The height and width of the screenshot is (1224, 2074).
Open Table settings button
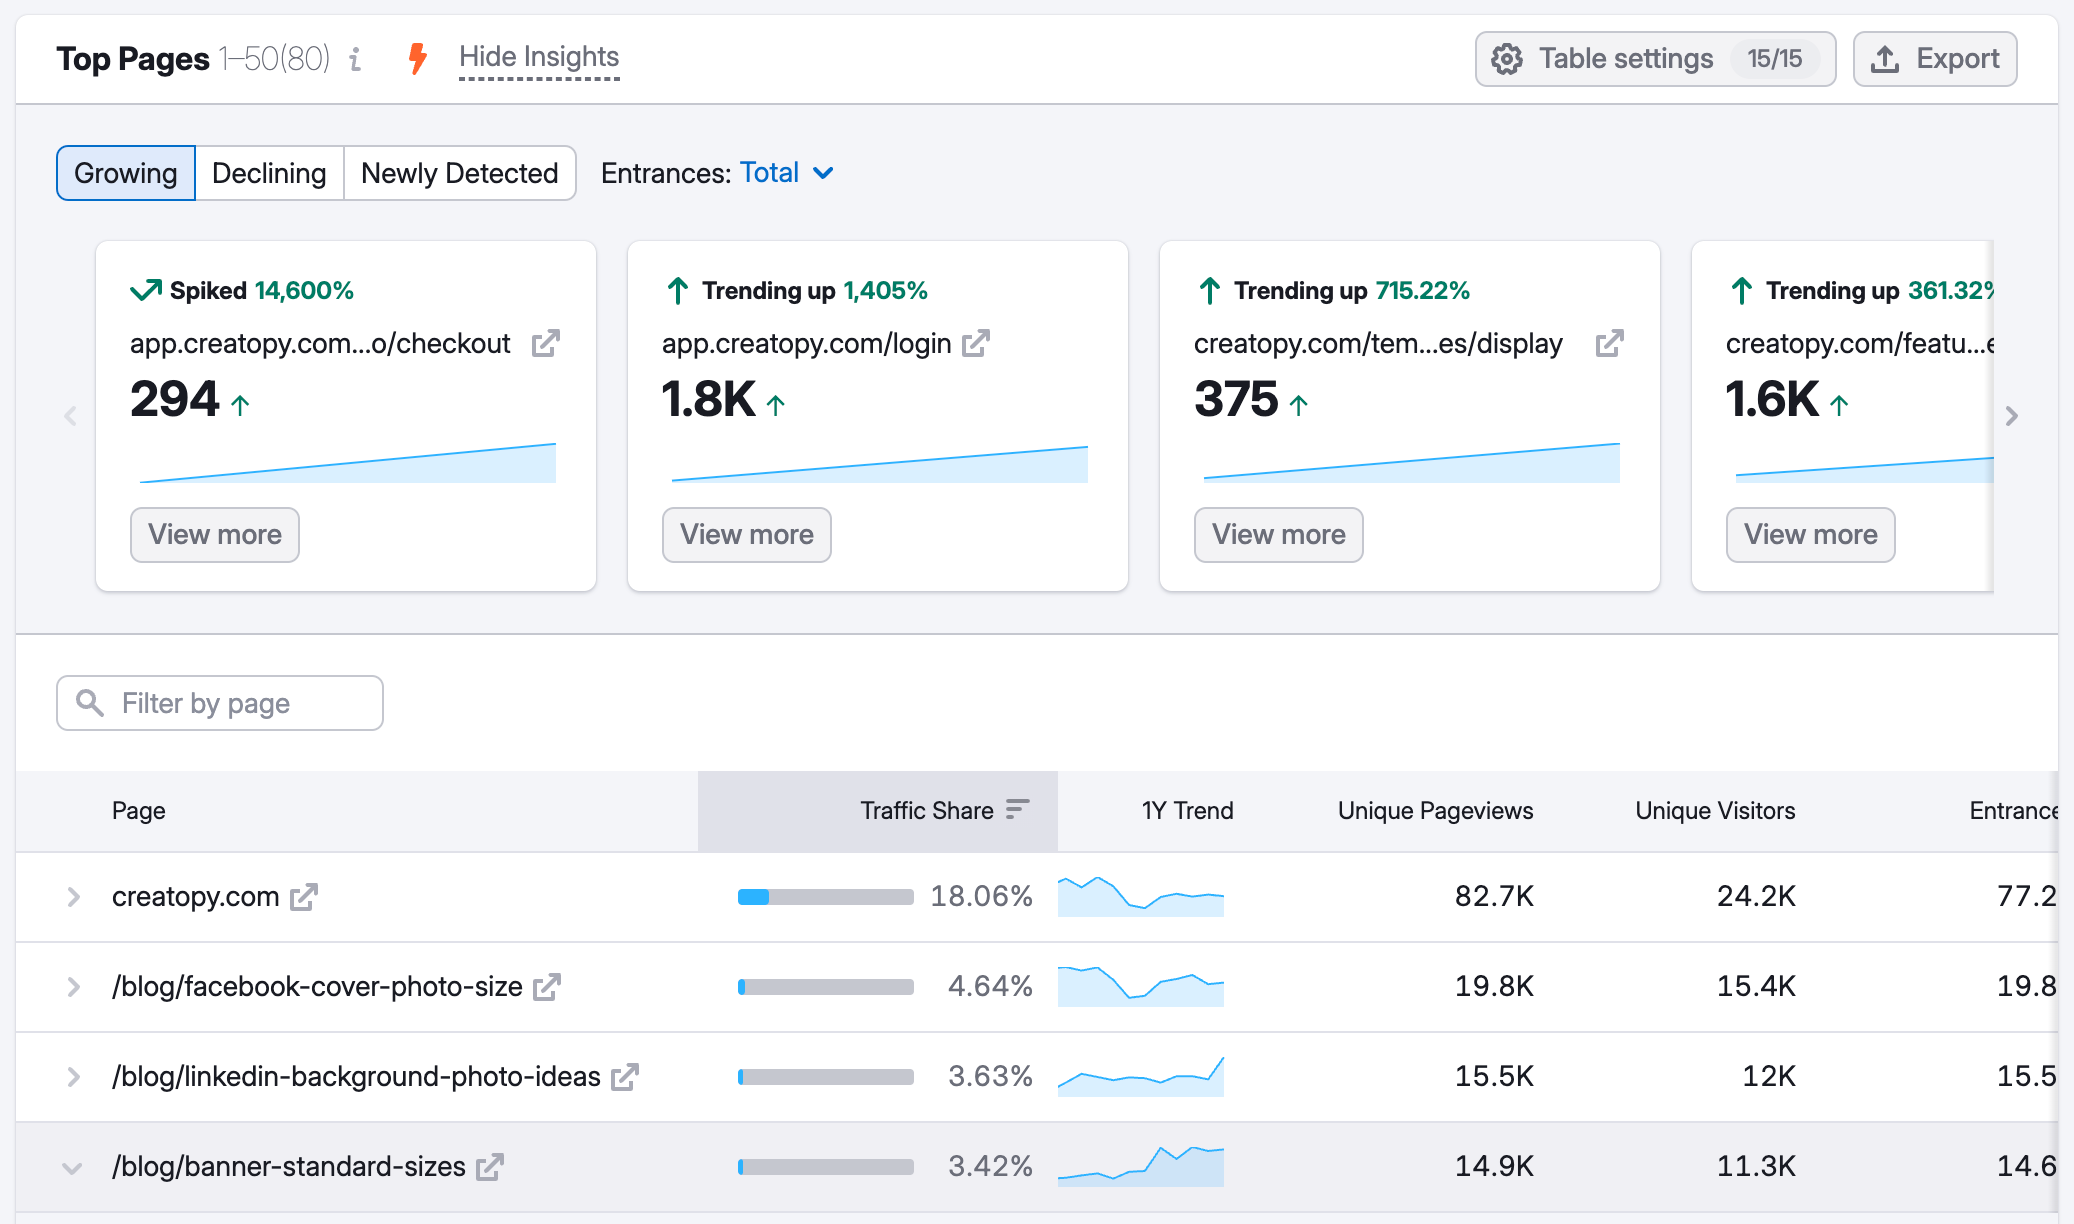click(x=1655, y=59)
